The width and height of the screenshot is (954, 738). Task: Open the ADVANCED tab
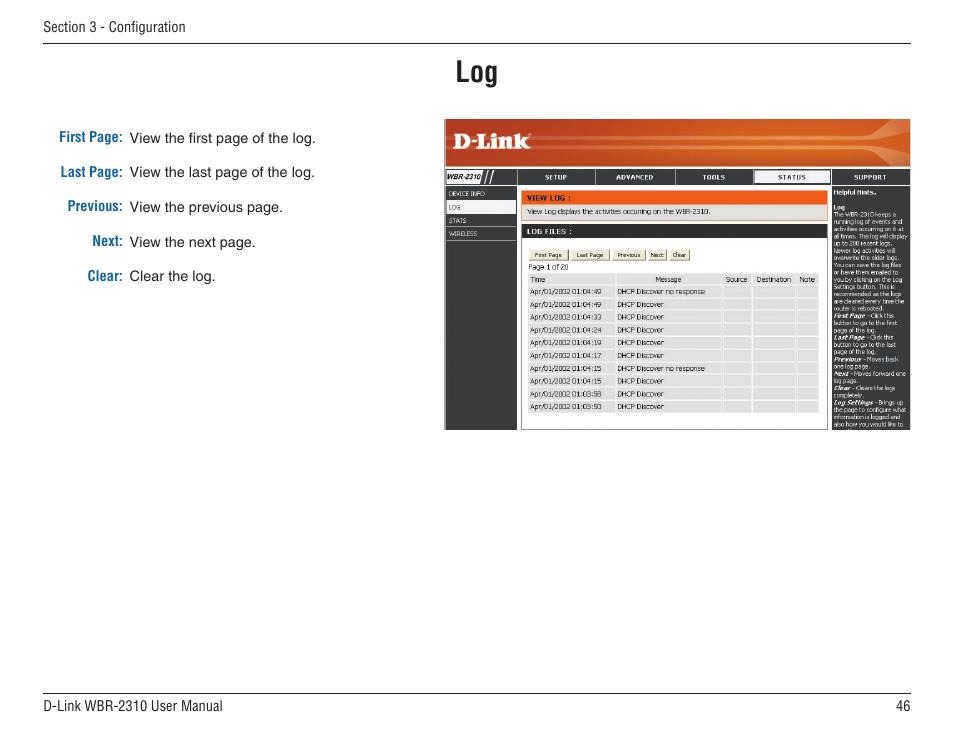tap(635, 177)
